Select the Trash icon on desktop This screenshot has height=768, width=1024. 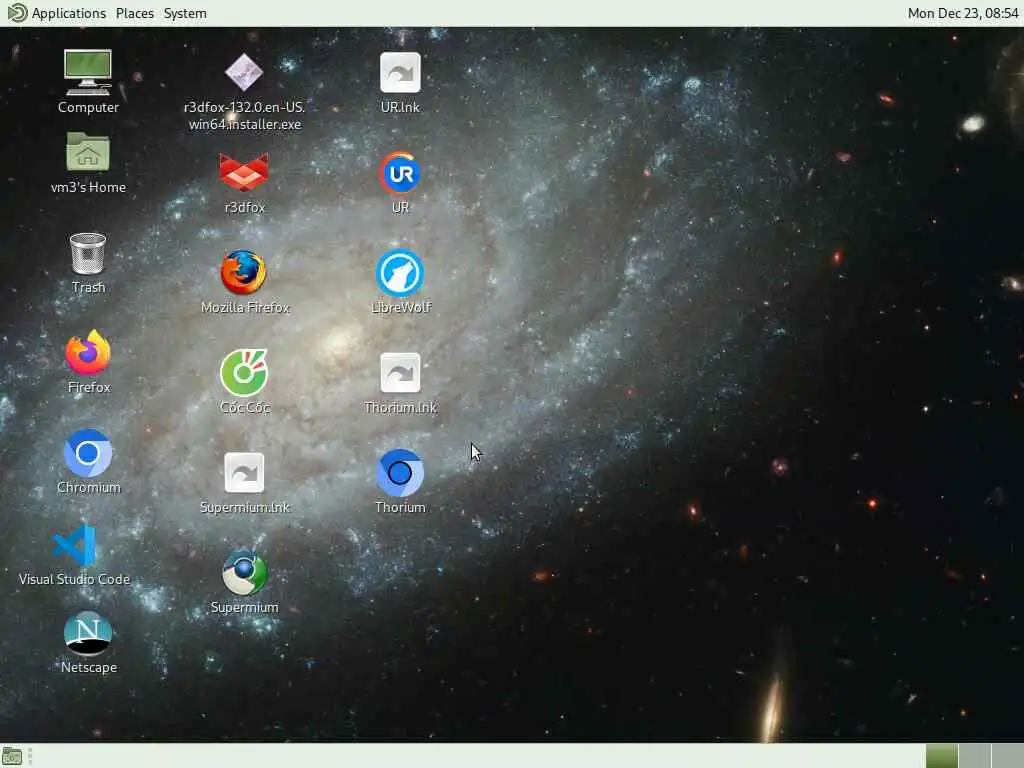pyautogui.click(x=88, y=253)
